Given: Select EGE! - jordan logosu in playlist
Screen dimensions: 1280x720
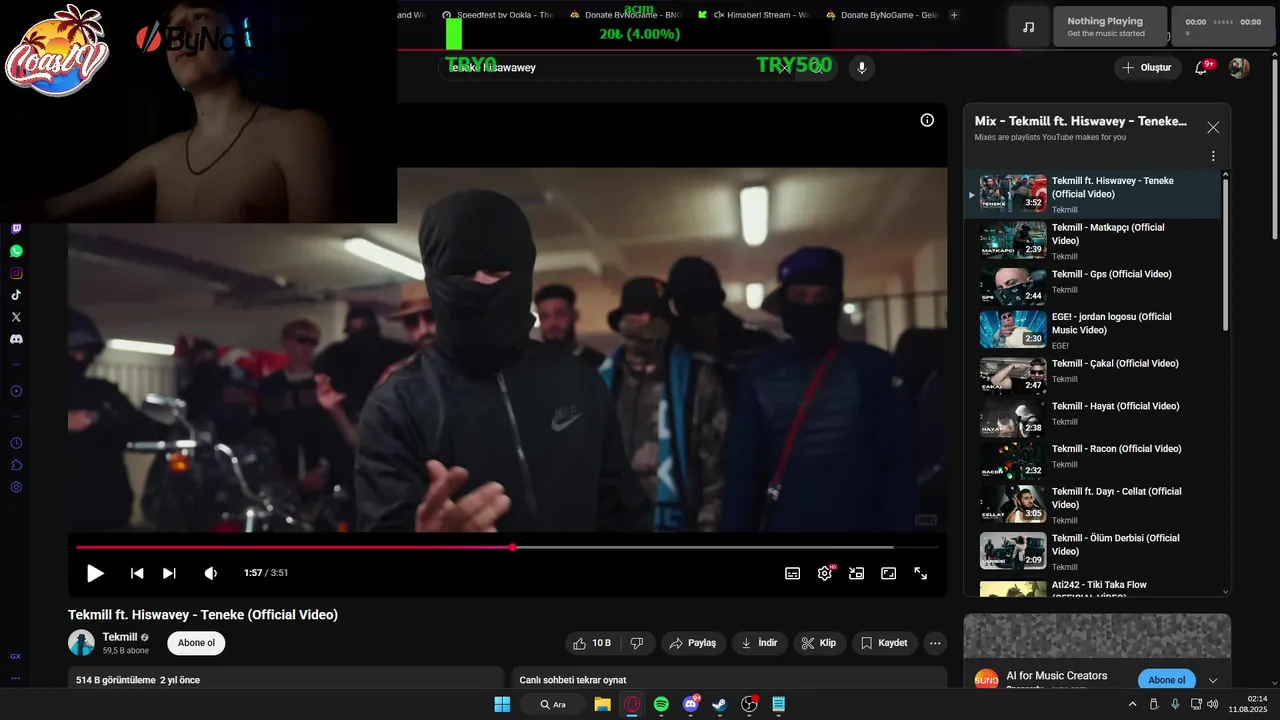Looking at the screenshot, I should (1093, 329).
